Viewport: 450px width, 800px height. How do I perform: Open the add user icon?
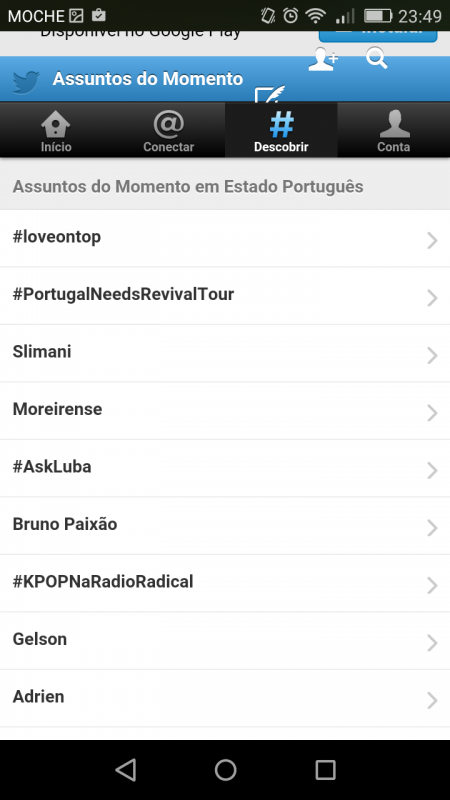click(x=322, y=59)
